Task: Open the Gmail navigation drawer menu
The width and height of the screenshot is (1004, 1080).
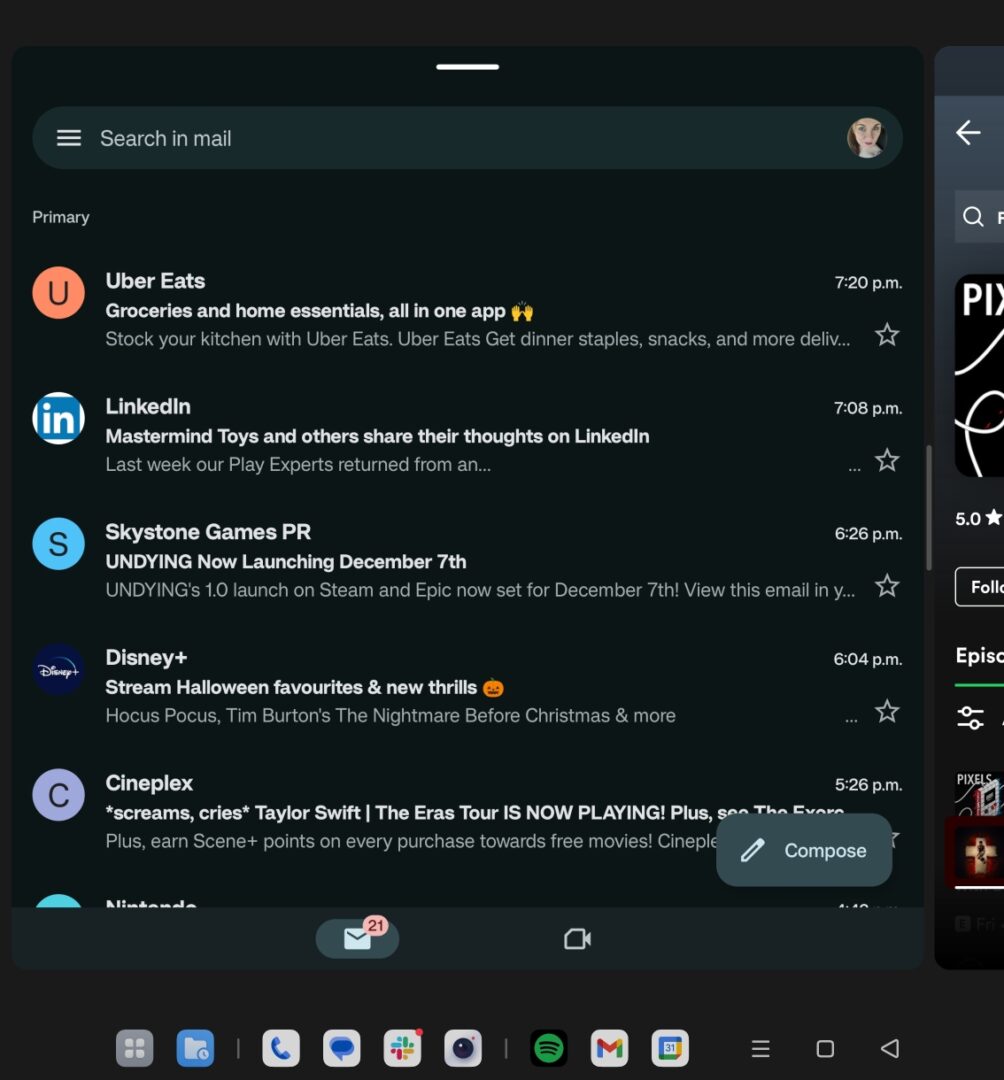Action: [69, 138]
